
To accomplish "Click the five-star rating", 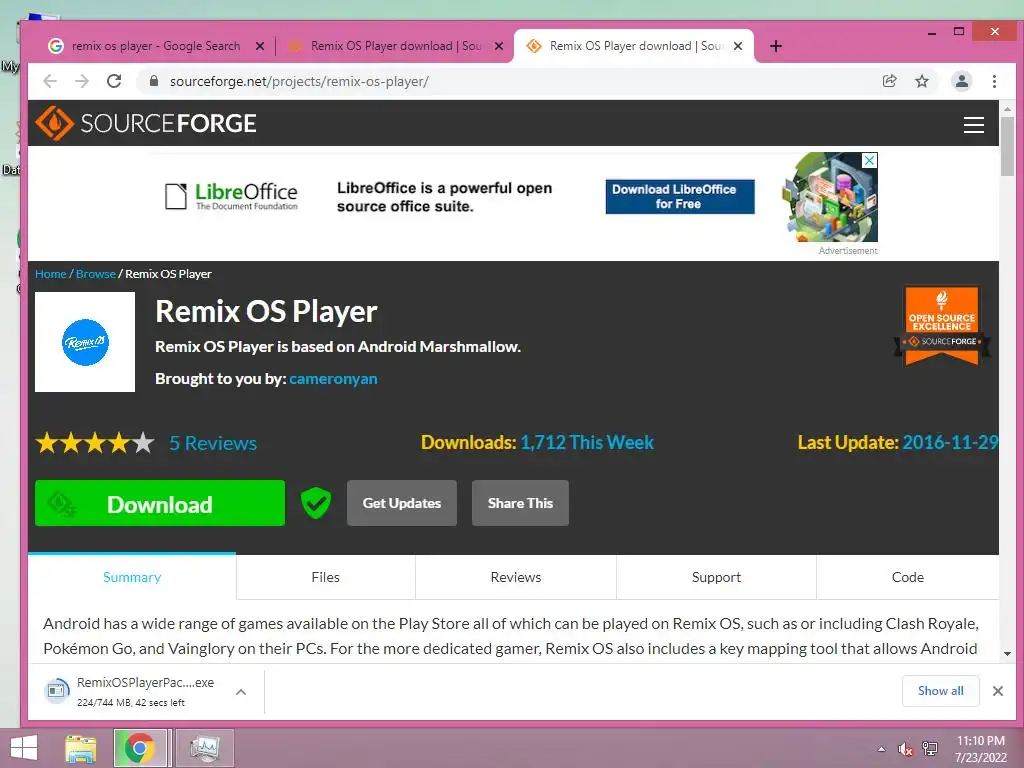I will [95, 443].
